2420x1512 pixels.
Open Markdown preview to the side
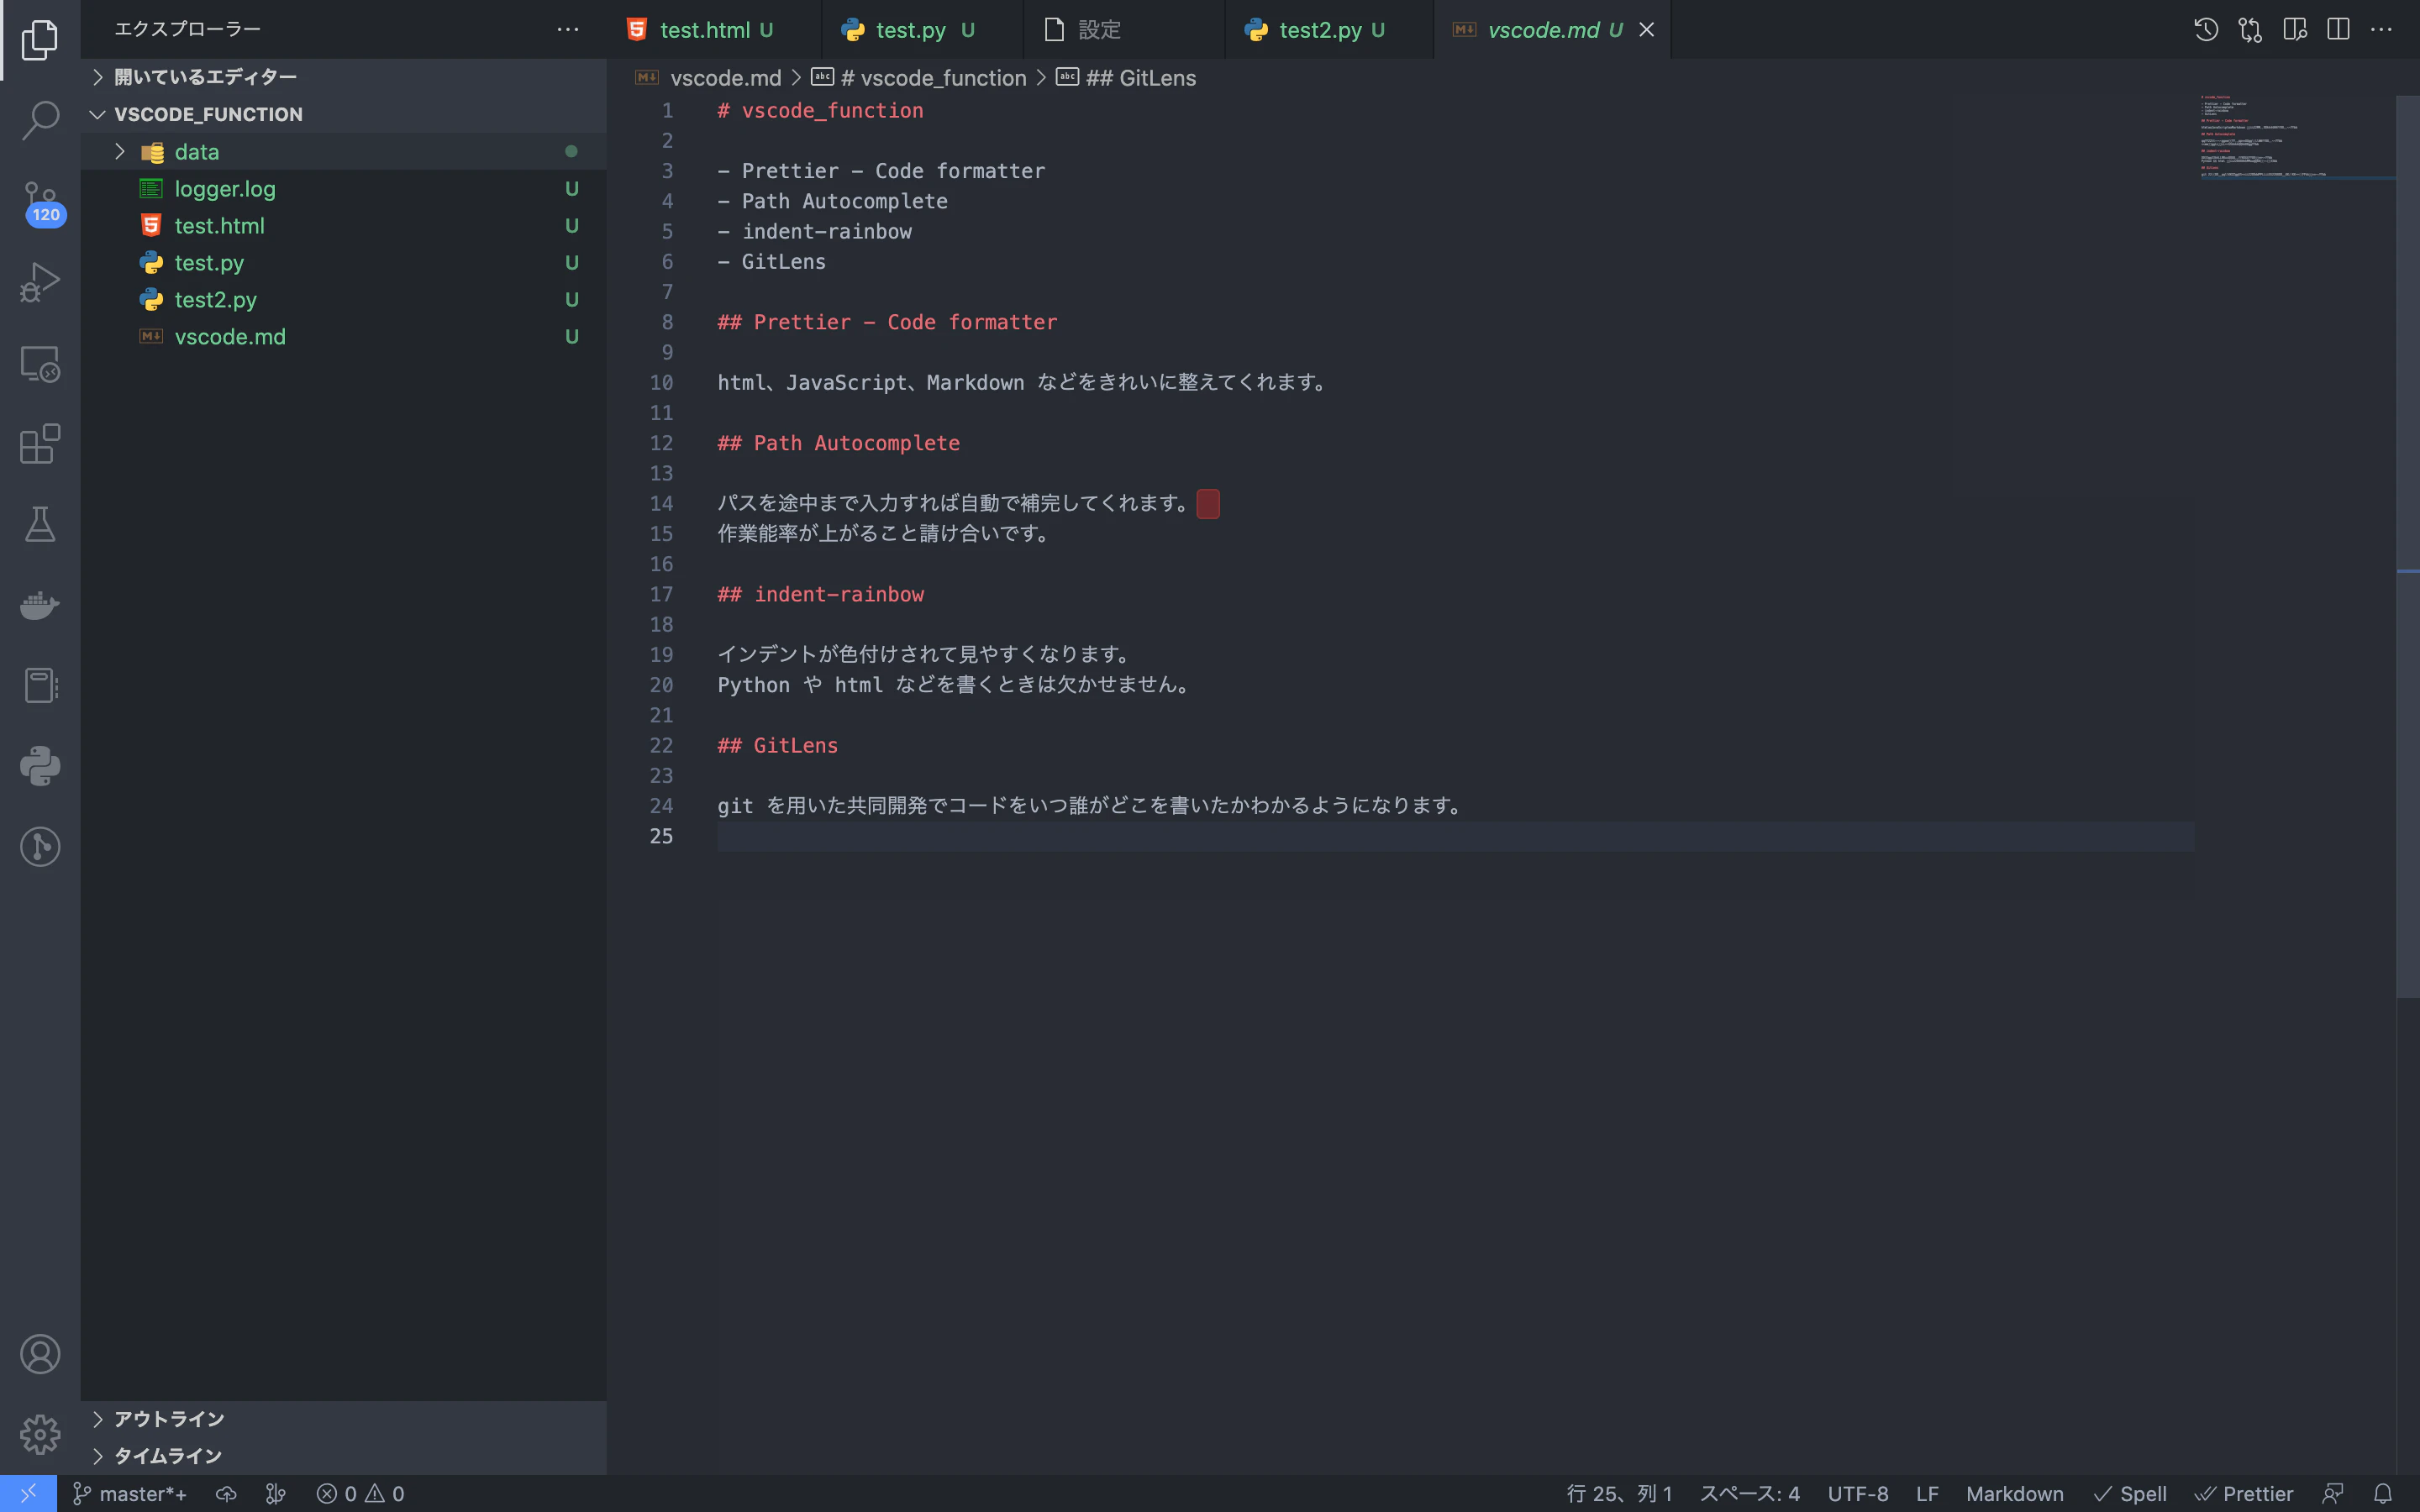(2294, 30)
